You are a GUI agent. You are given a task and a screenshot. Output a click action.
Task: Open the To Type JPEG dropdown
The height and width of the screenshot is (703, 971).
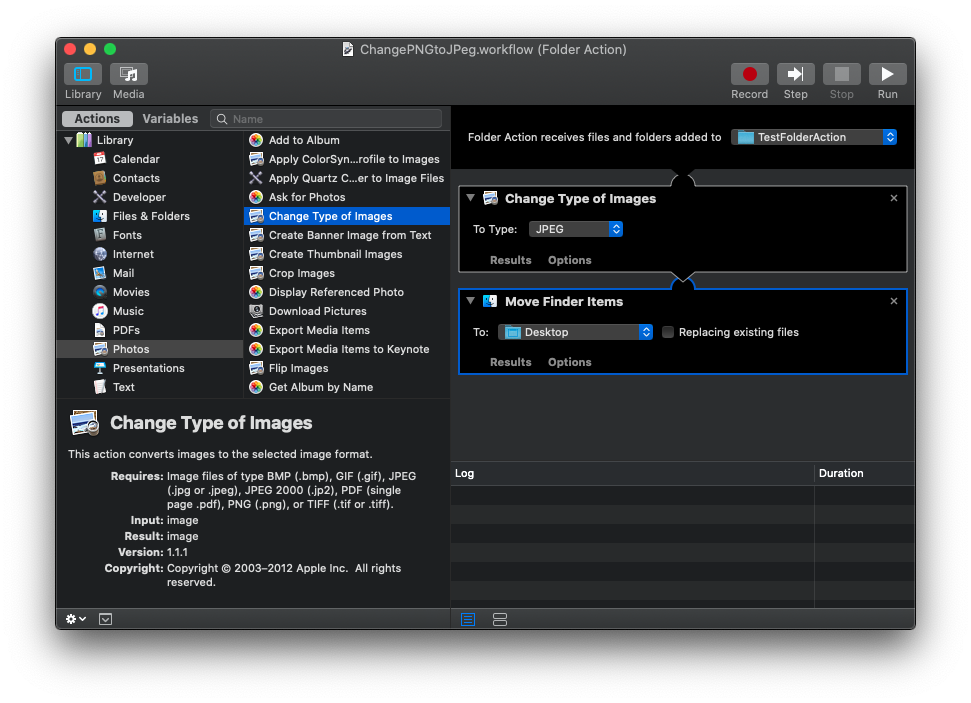[x=576, y=229]
